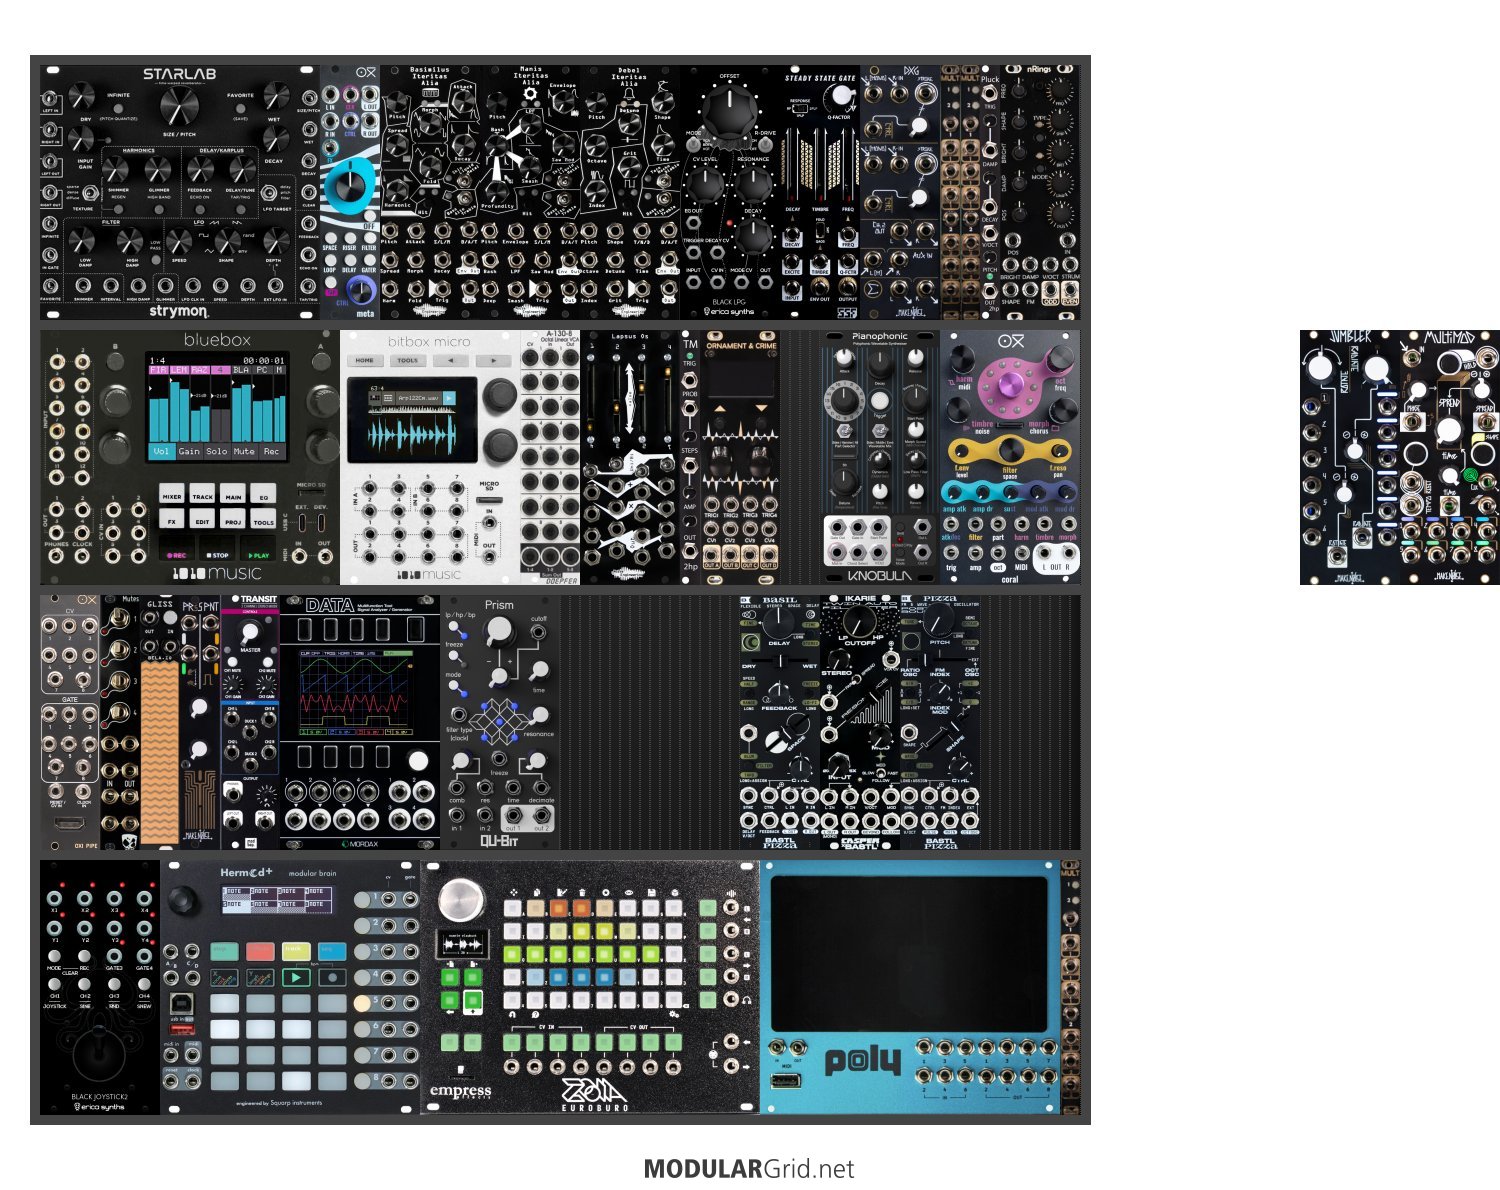1500x1190 pixels.
Task: Toggle Mutes switch 1
Action: coord(118,618)
